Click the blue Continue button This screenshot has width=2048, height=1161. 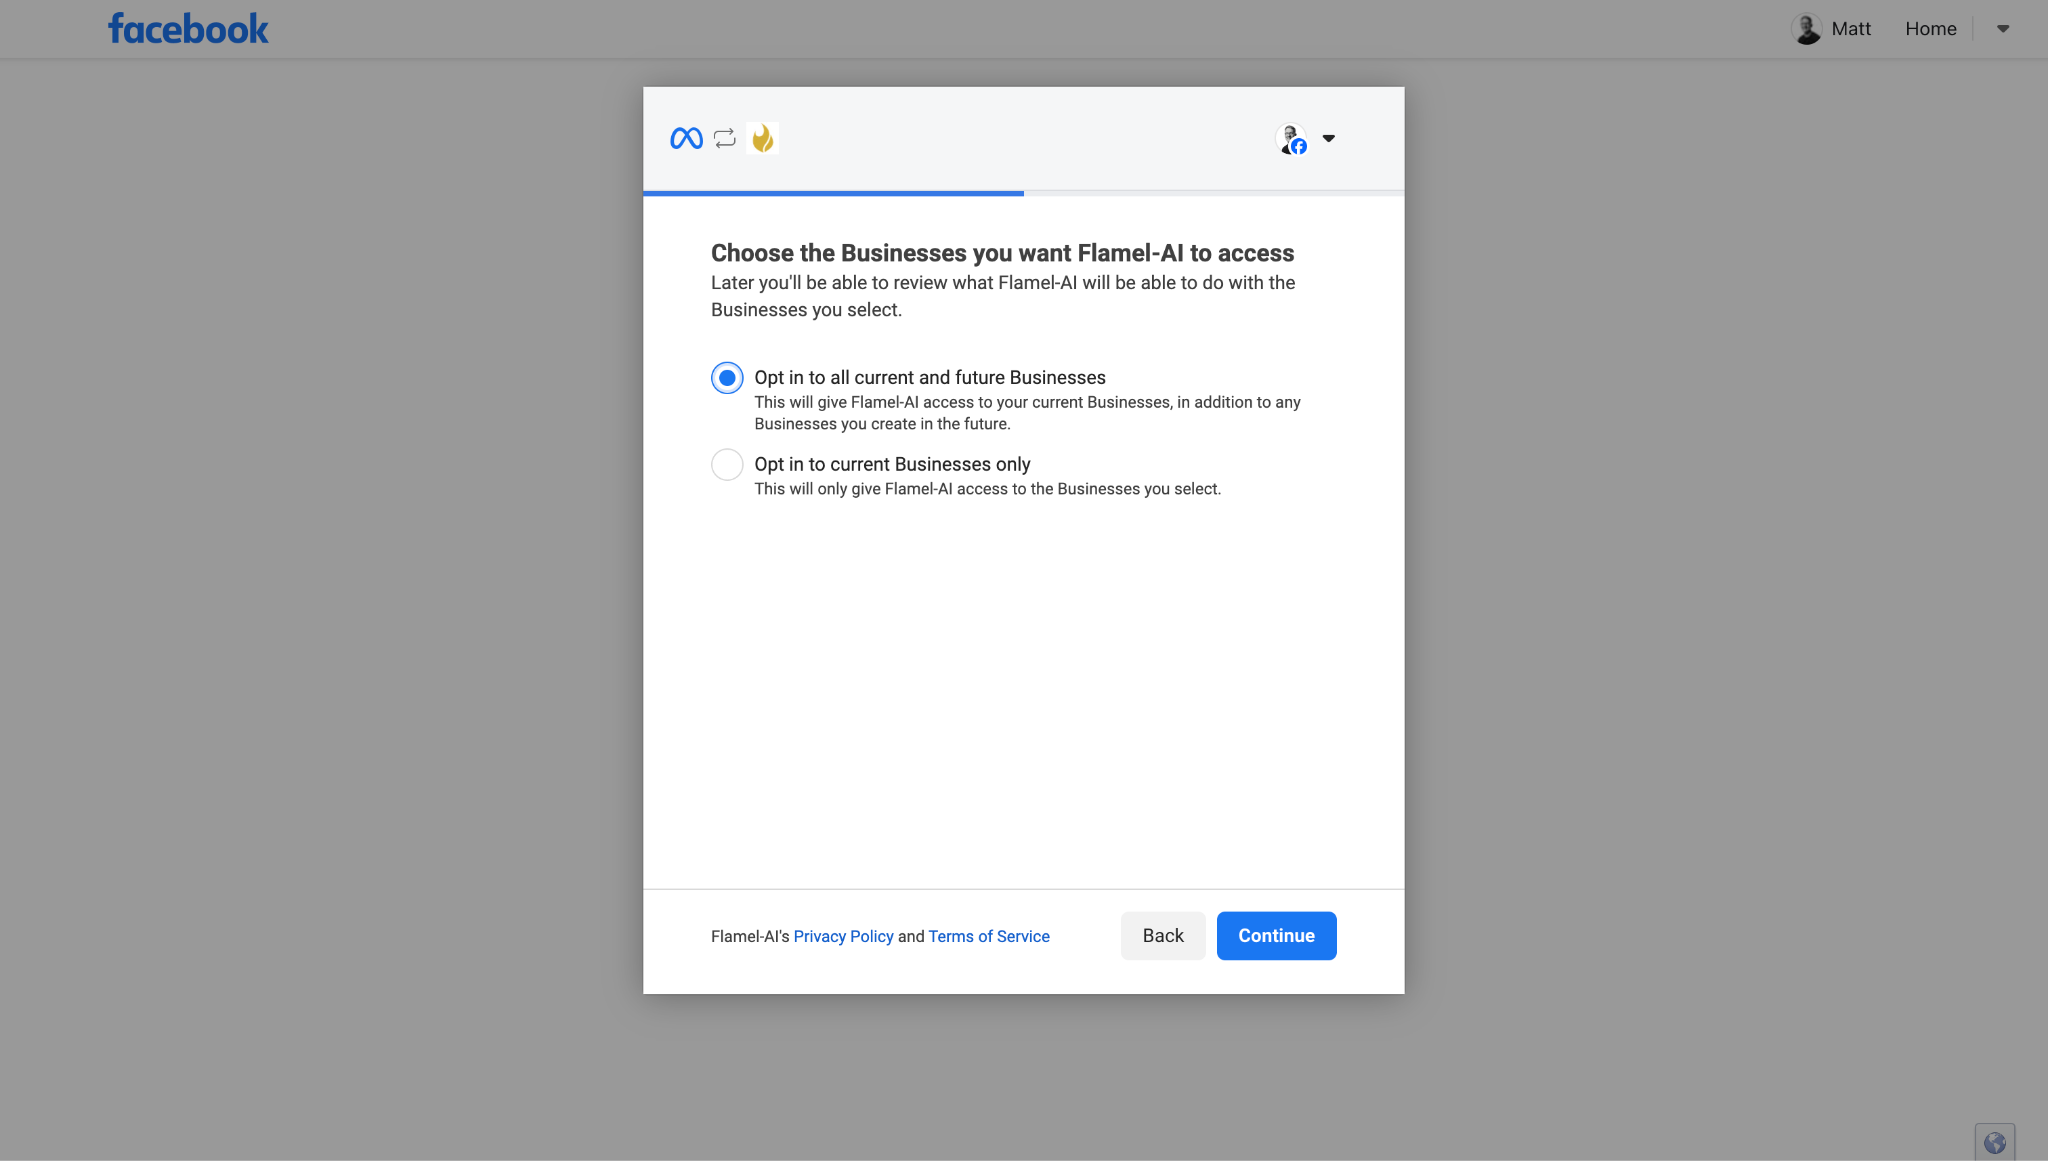[x=1276, y=936]
